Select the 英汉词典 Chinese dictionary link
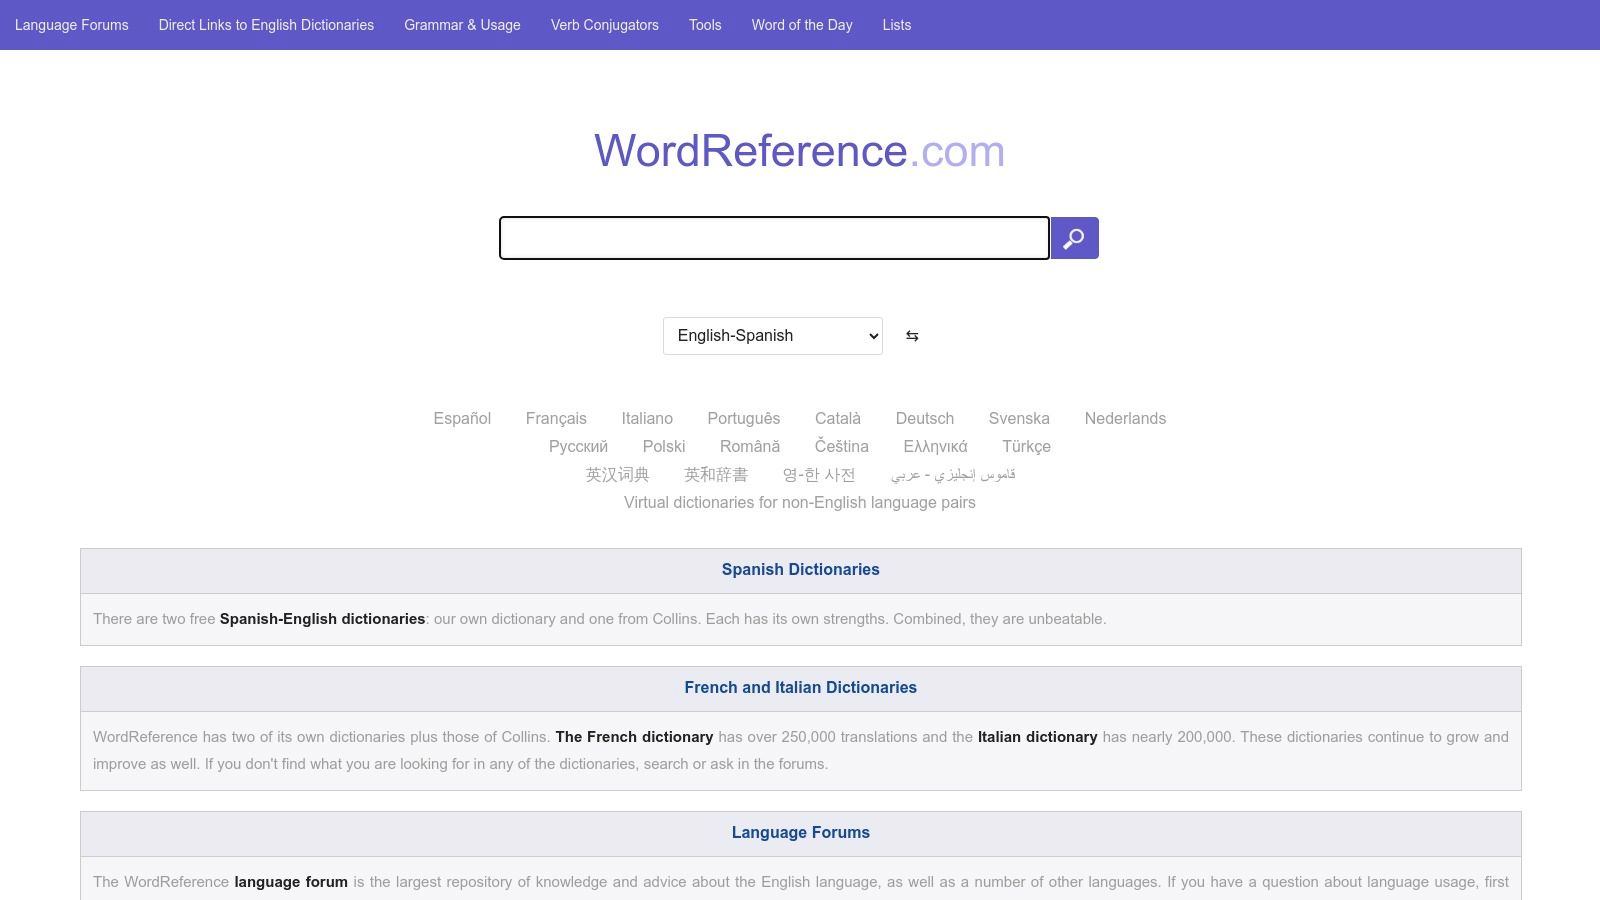The image size is (1600, 900). click(x=616, y=475)
